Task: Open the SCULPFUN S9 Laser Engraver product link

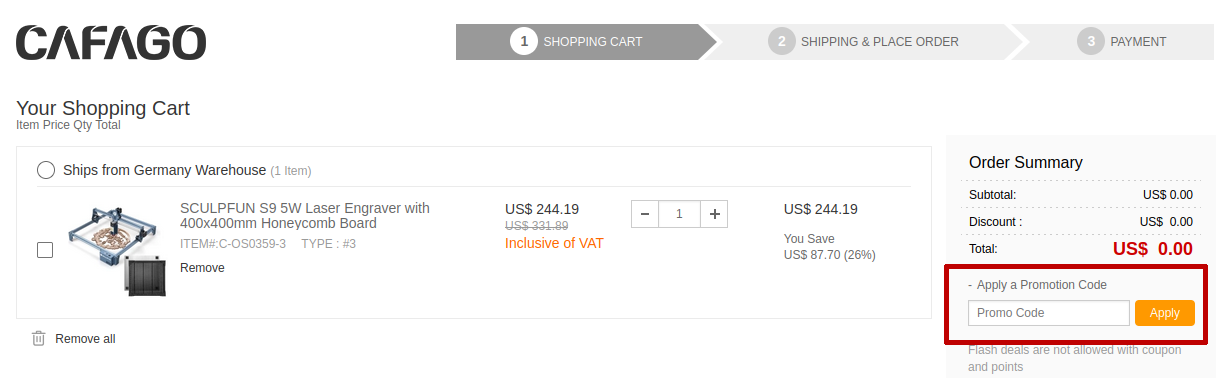Action: (305, 215)
